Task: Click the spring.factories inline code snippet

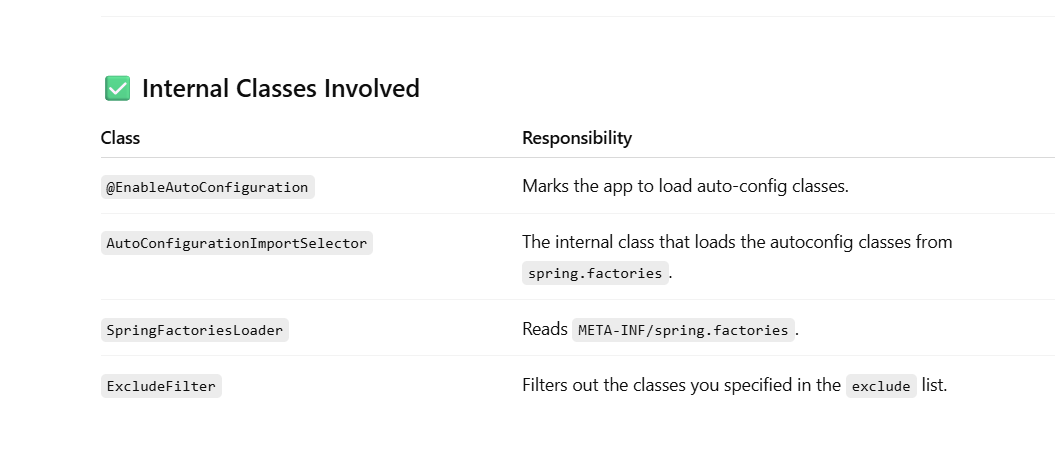Action: (595, 273)
